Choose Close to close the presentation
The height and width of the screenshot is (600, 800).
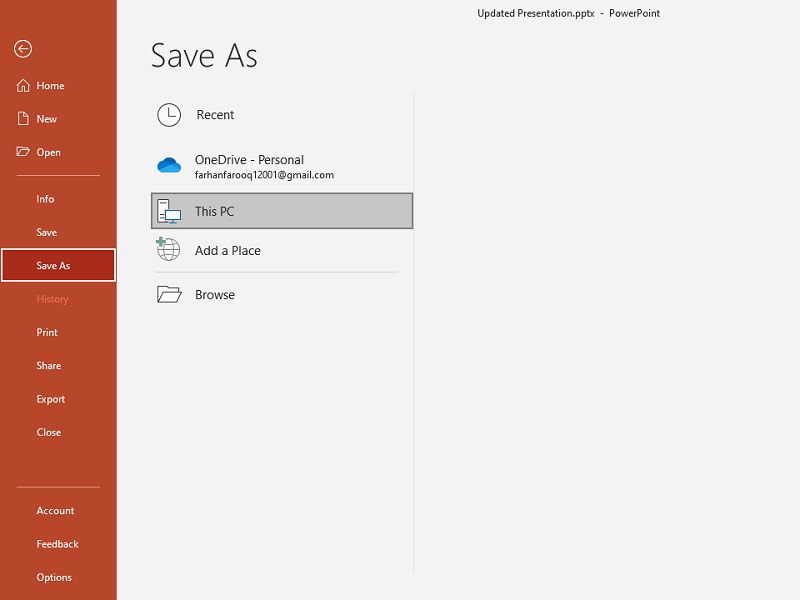pos(58,432)
